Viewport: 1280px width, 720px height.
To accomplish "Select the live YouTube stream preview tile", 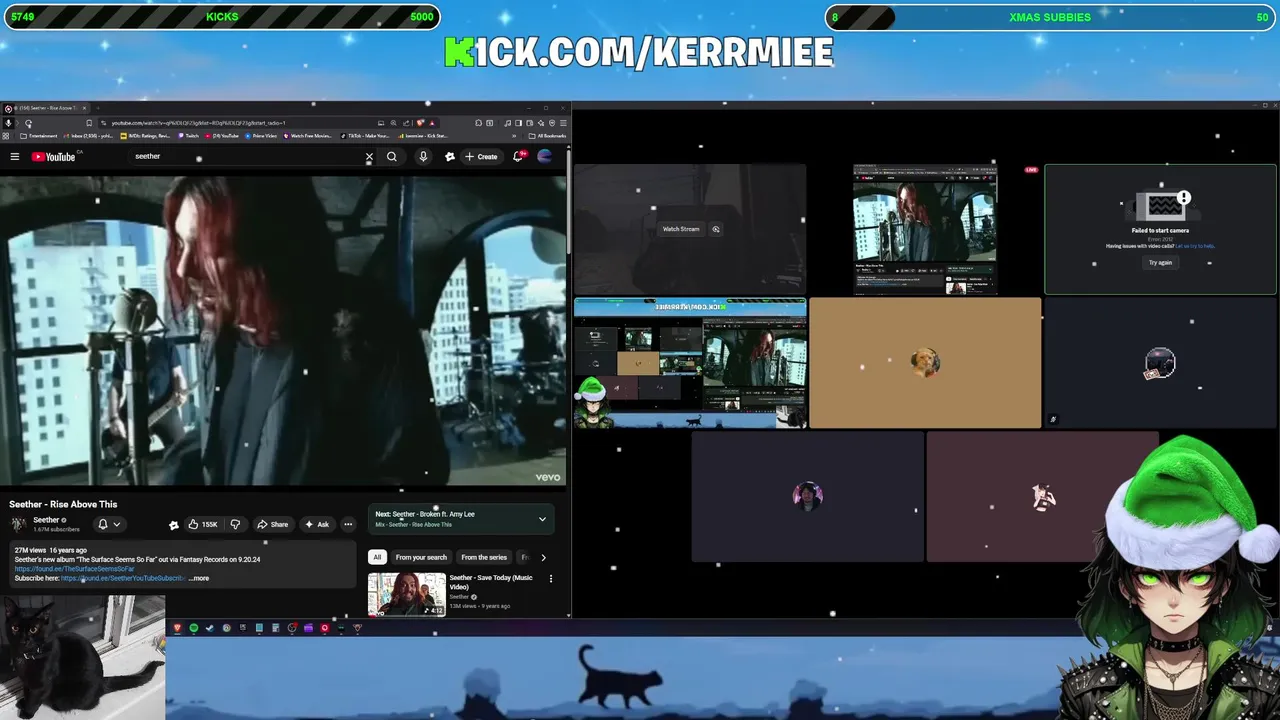I will [x=925, y=229].
